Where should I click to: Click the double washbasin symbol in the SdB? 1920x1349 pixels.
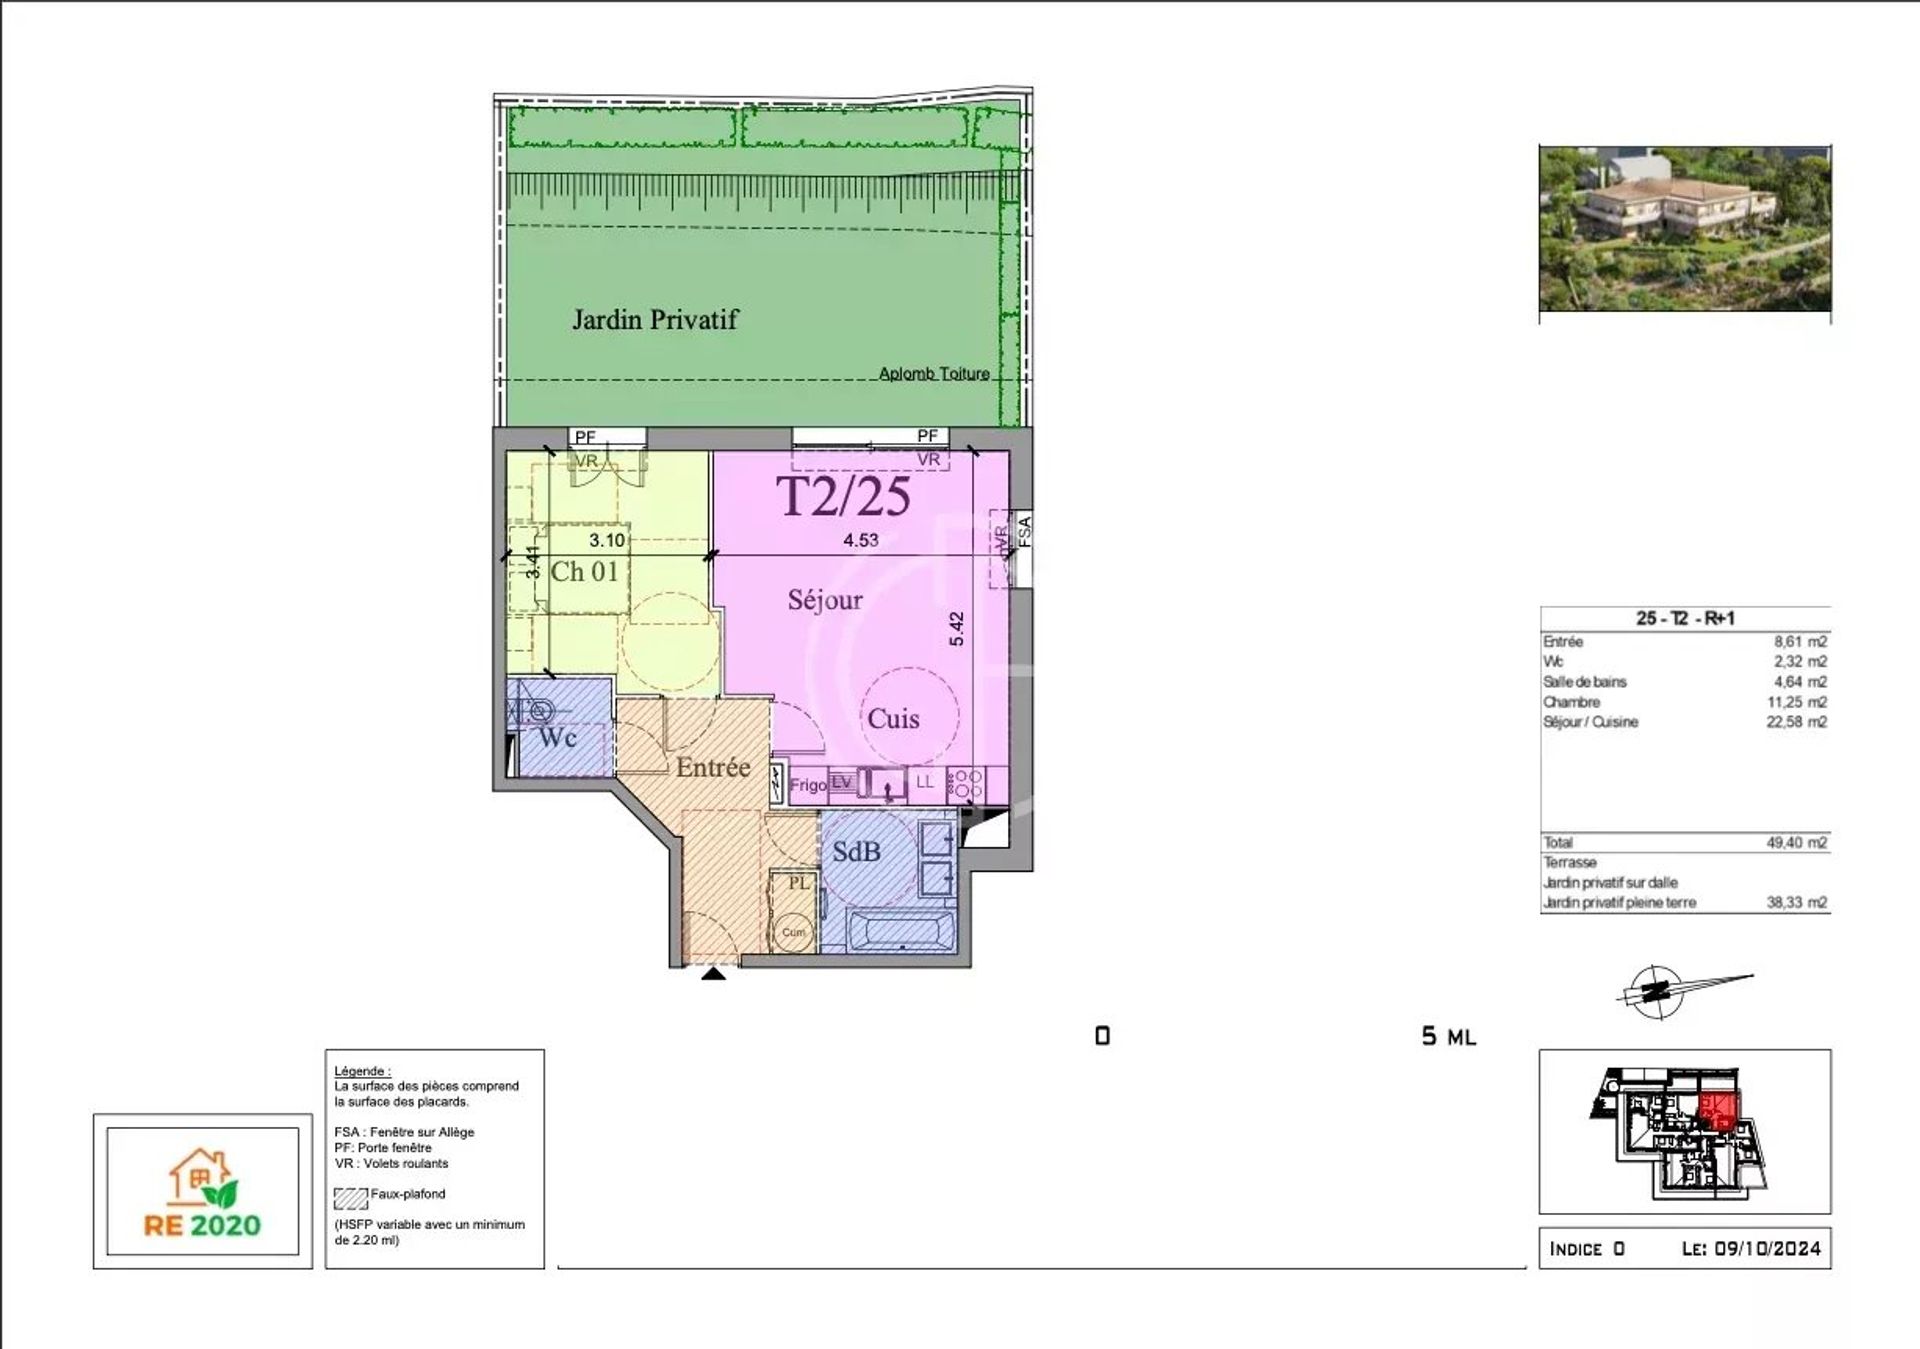(937, 859)
